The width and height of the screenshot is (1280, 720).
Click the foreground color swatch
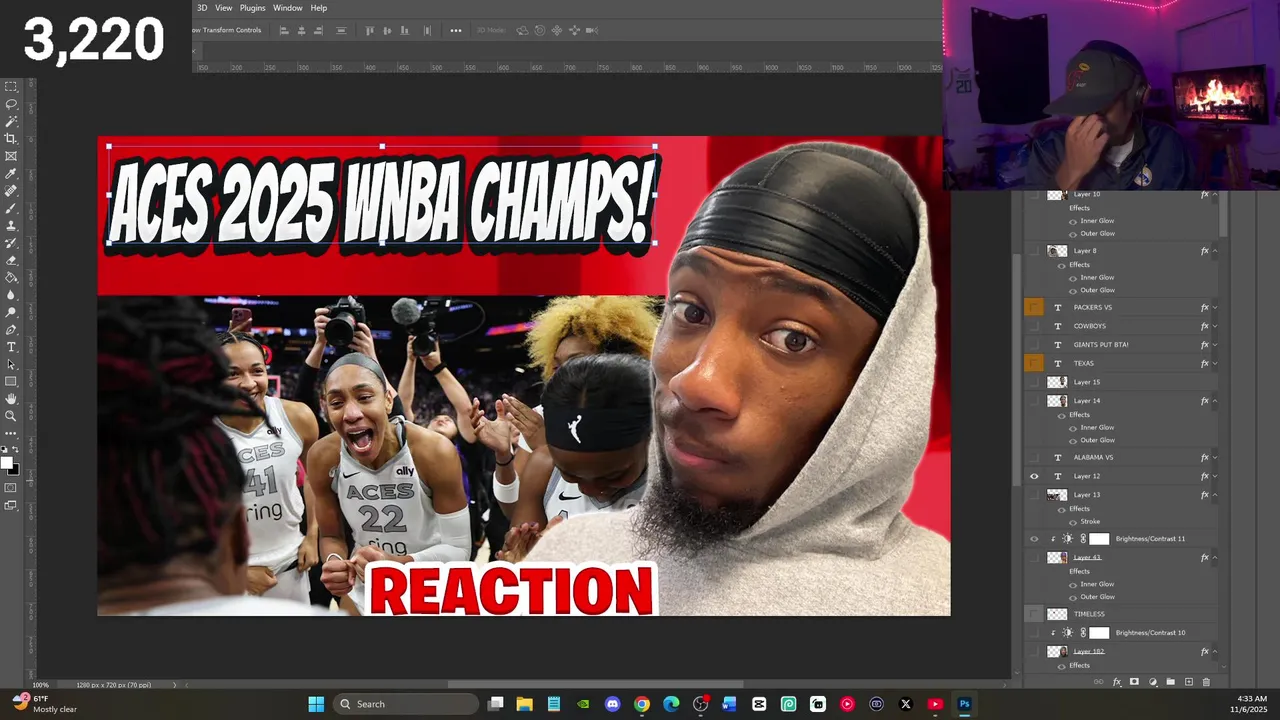point(7,462)
